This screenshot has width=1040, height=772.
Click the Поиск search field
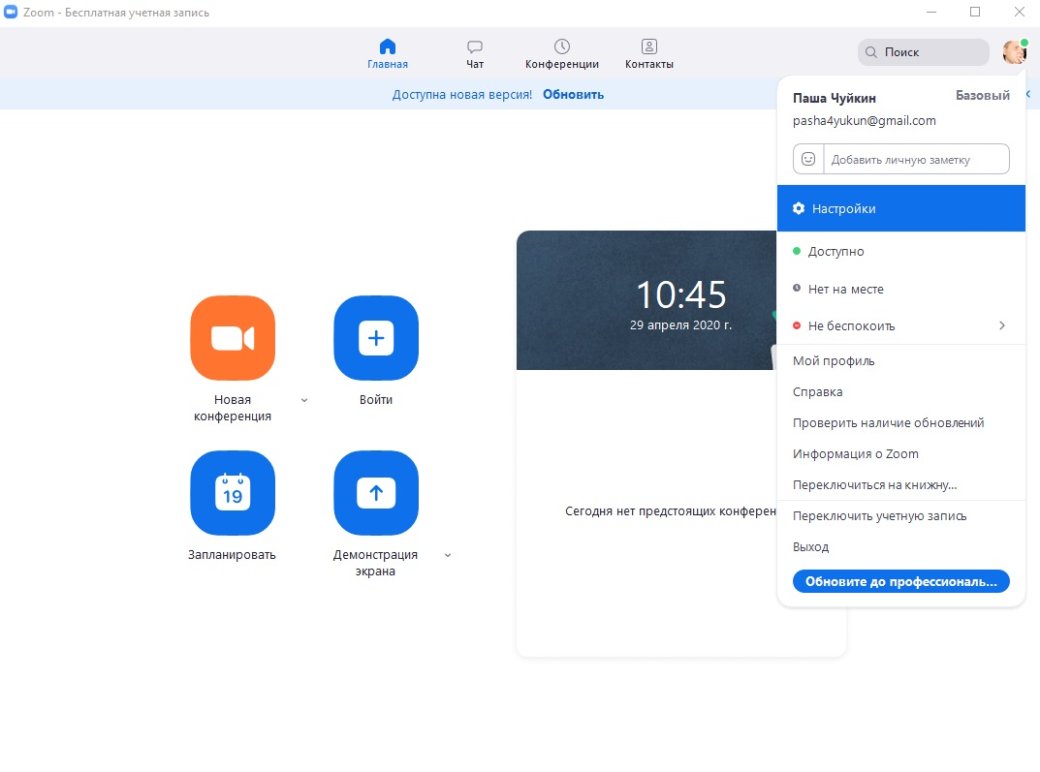click(923, 52)
